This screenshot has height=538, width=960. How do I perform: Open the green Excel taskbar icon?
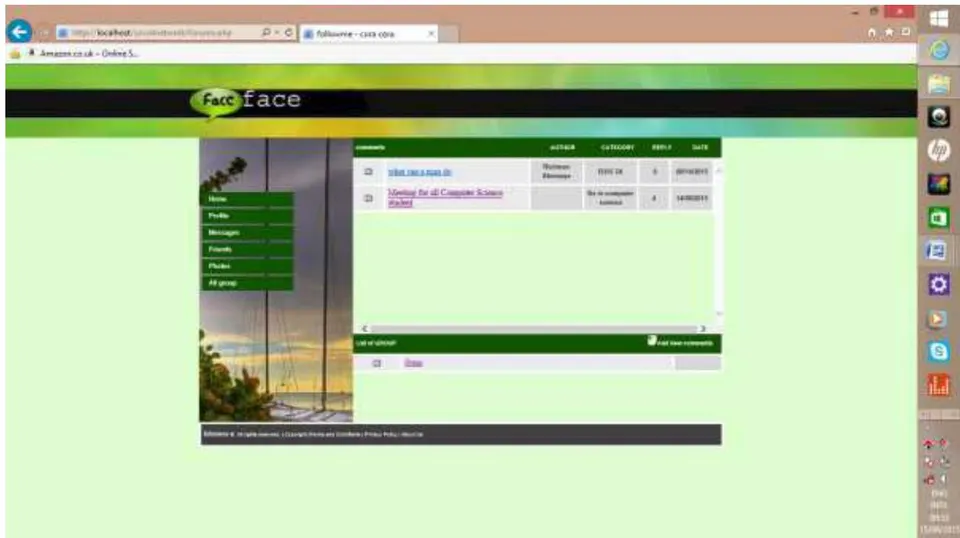(939, 217)
